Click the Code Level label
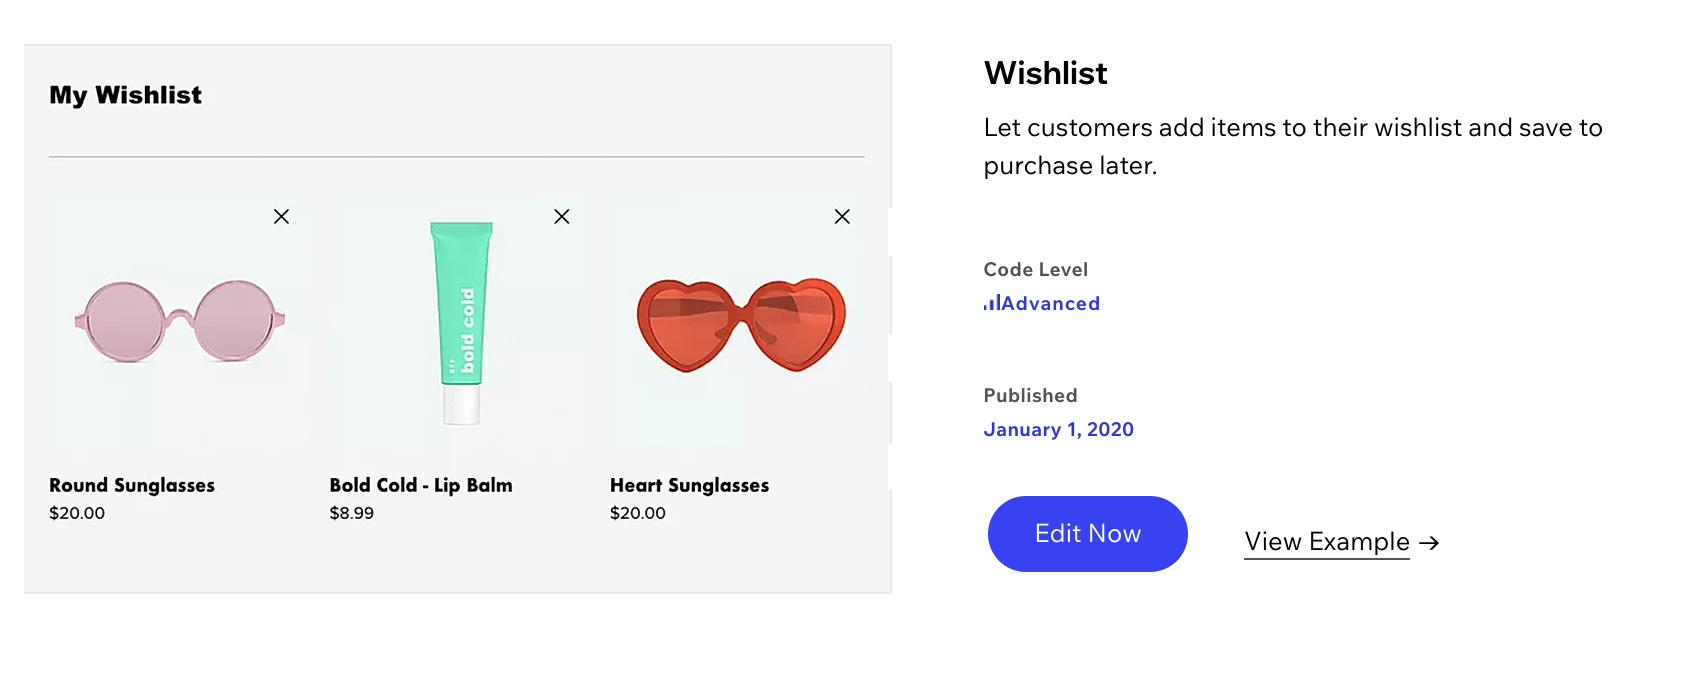Image resolution: width=1682 pixels, height=684 pixels. click(1035, 269)
